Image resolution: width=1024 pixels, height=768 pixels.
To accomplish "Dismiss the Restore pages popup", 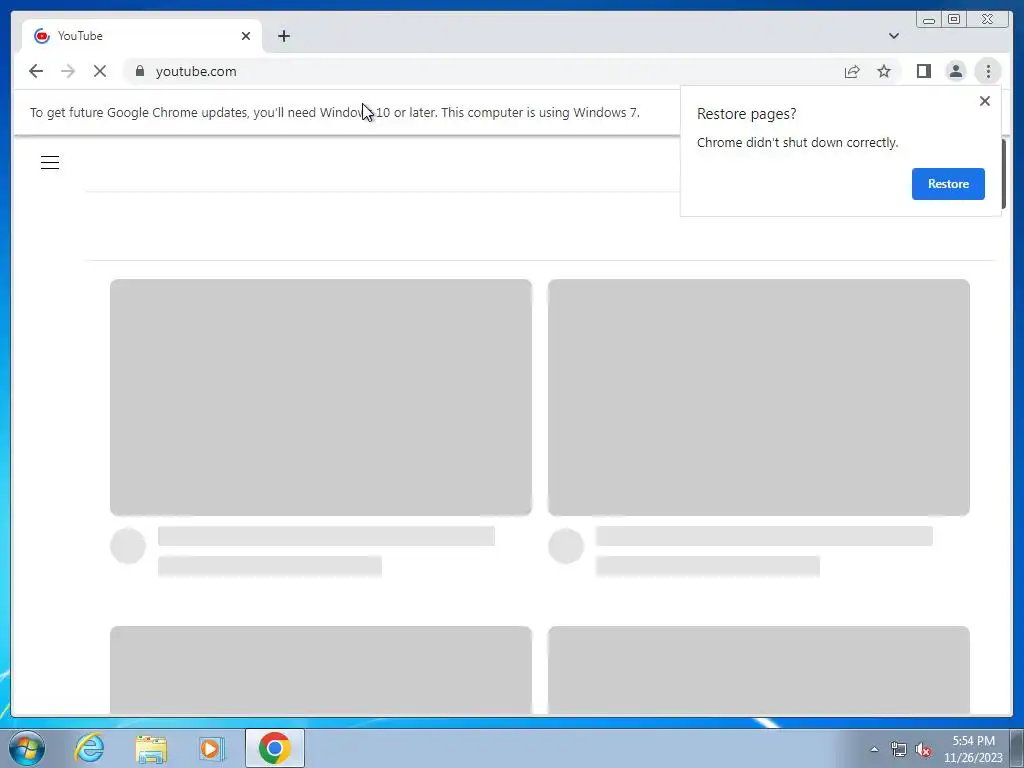I will pos(984,101).
